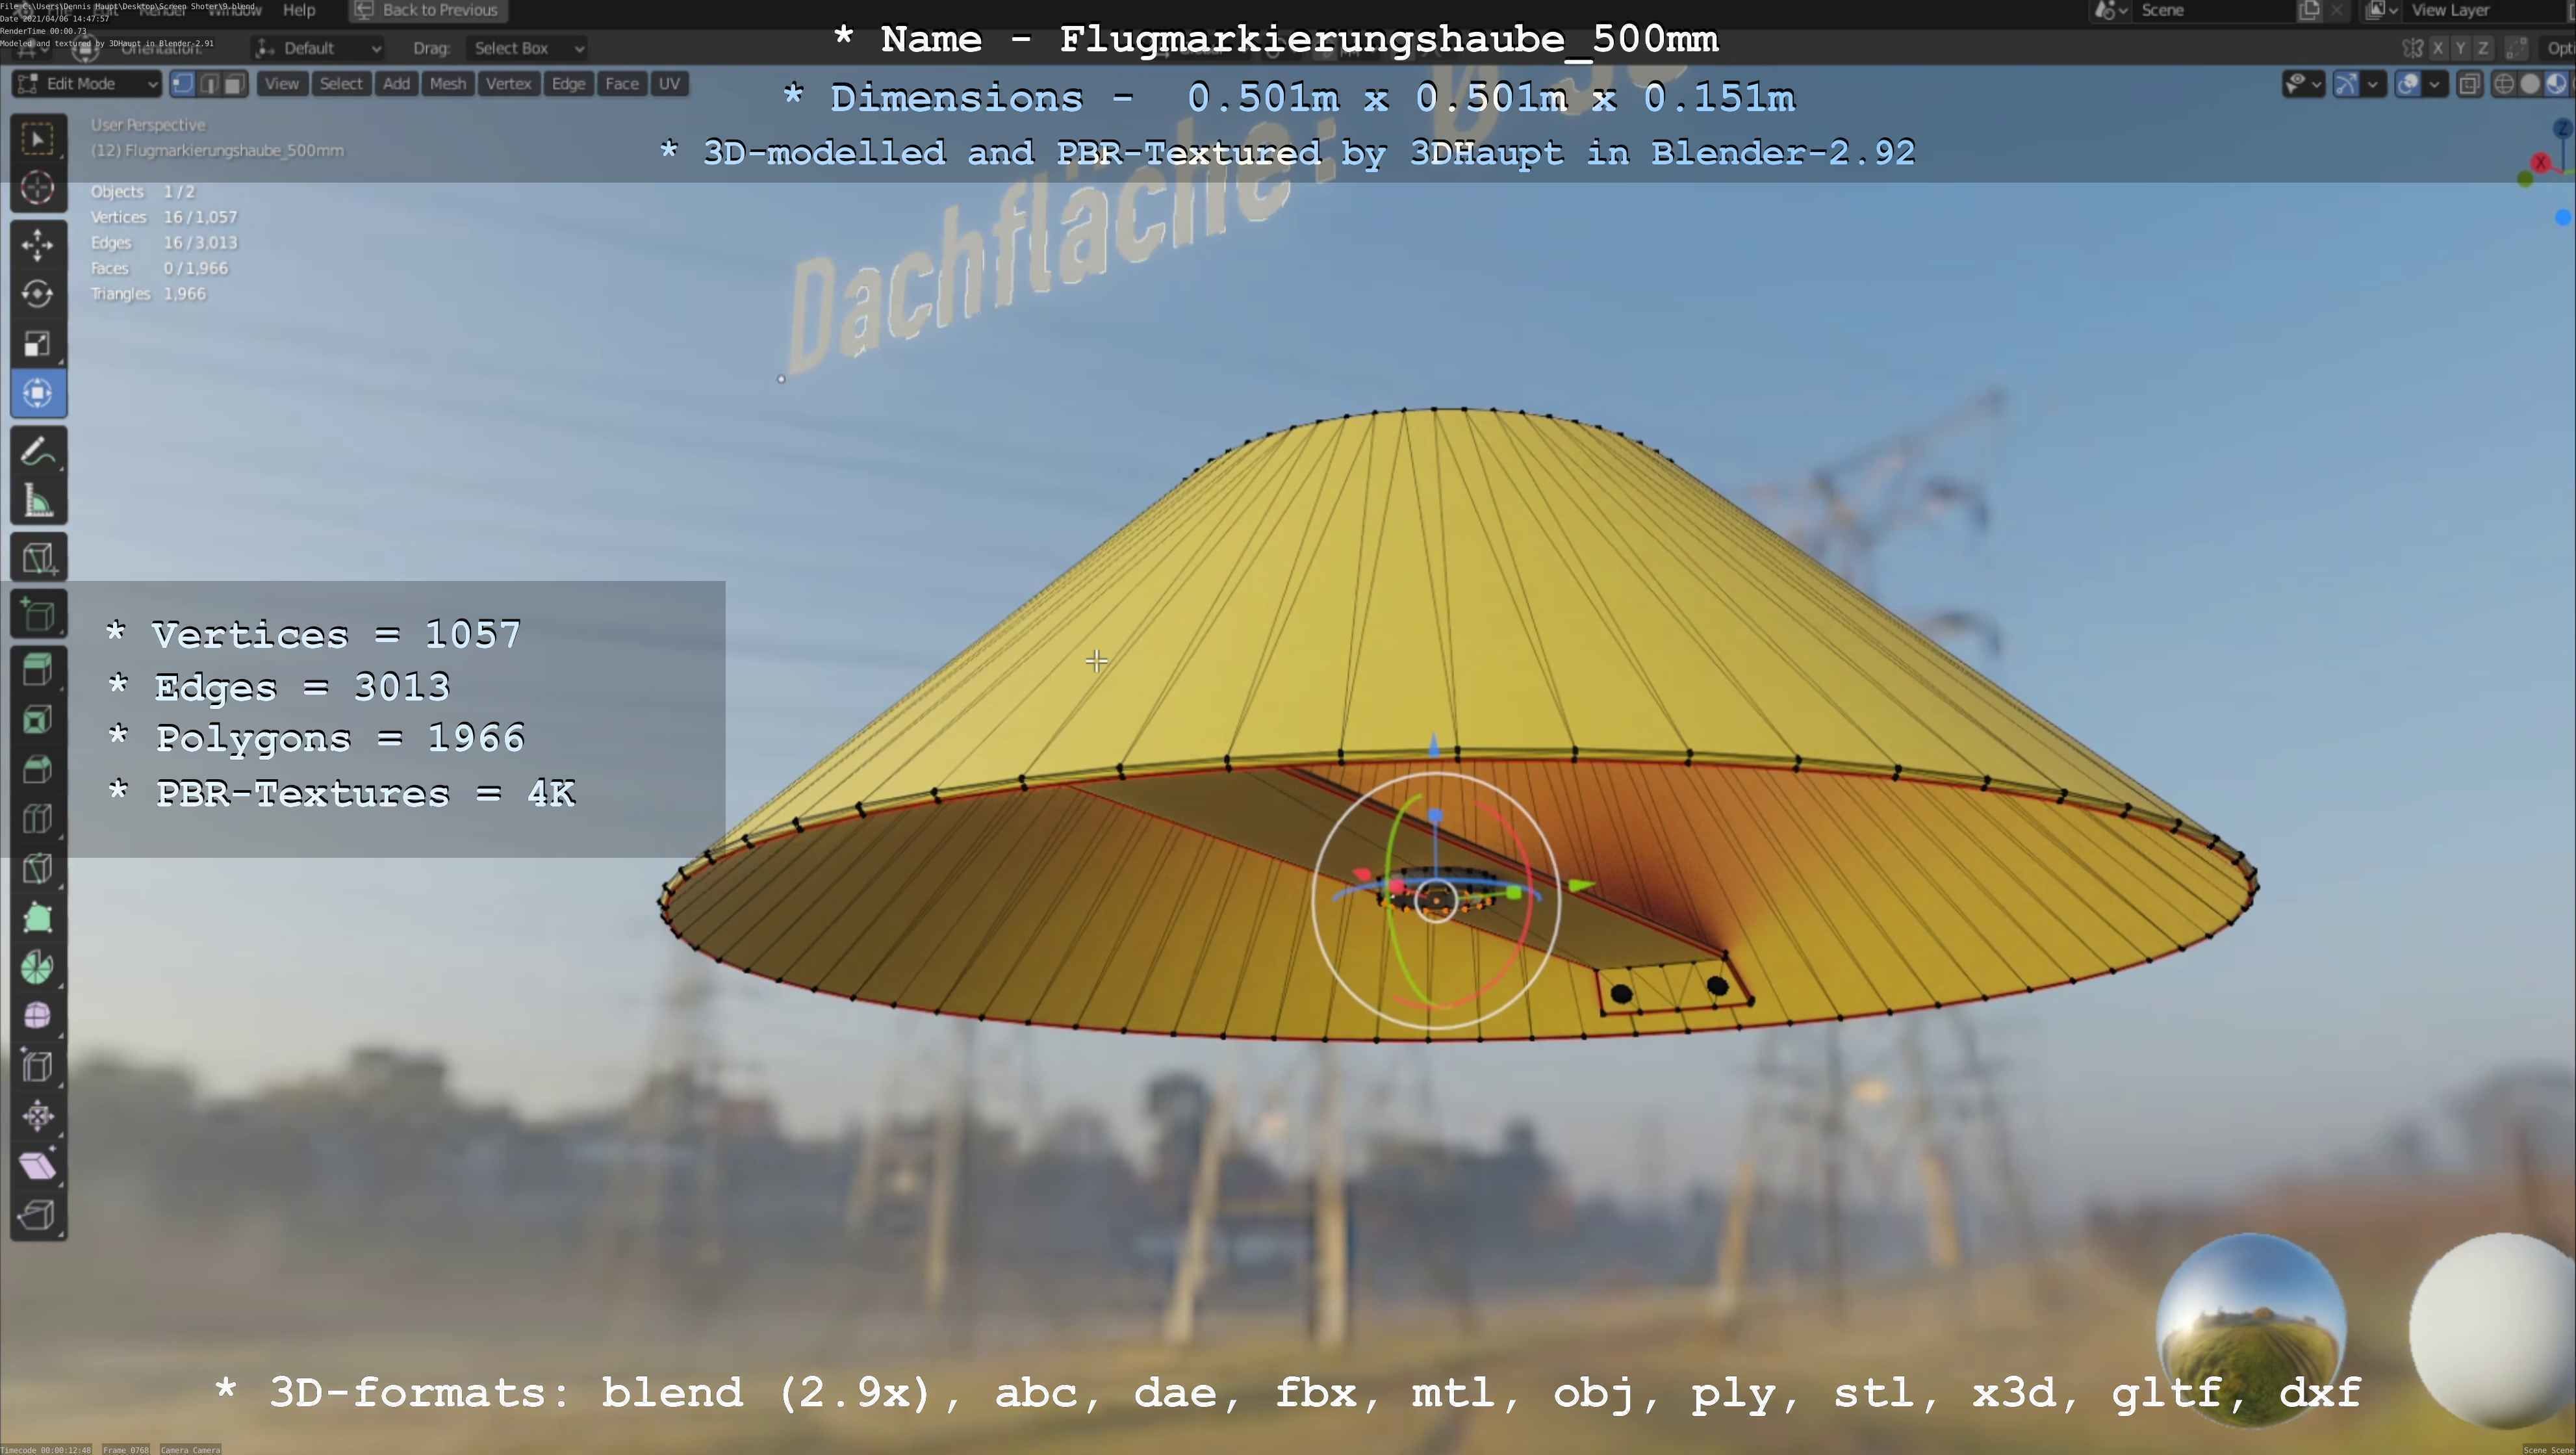Select the Annotate pencil tool
Image resolution: width=2576 pixels, height=1455 pixels.
point(38,451)
